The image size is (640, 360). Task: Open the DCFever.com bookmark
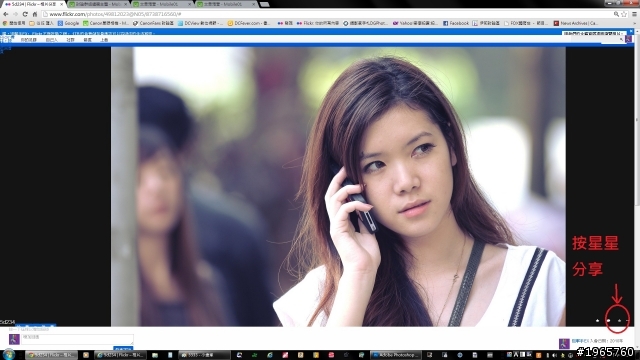tap(249, 23)
